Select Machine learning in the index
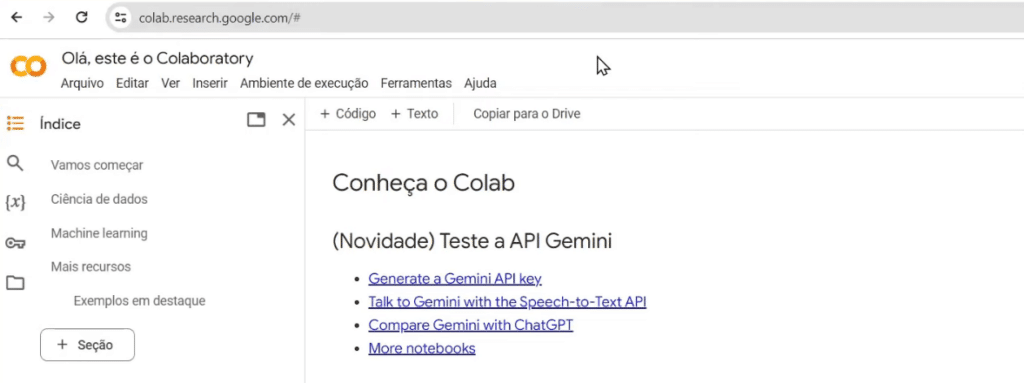The width and height of the screenshot is (1024, 383). [99, 233]
